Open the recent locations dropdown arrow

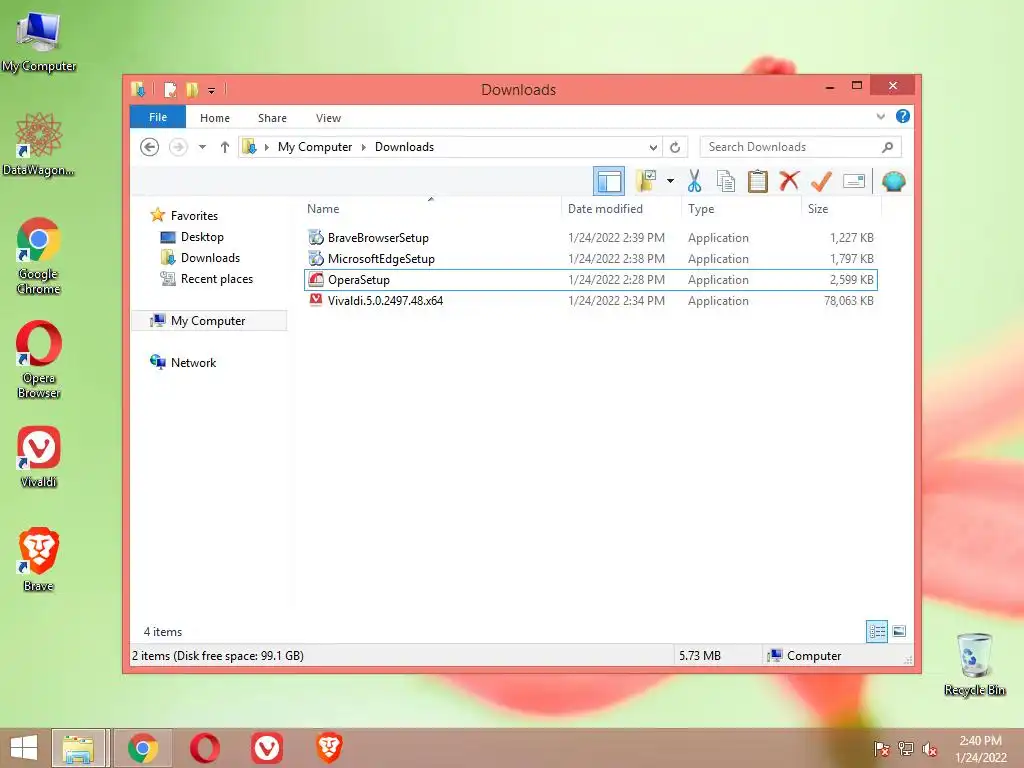(202, 147)
